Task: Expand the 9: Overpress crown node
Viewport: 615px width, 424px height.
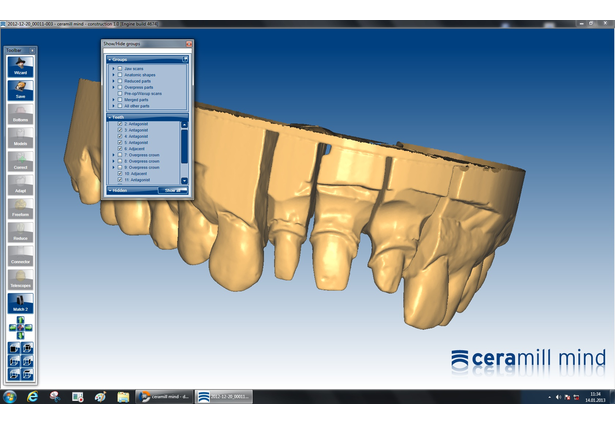Action: 113,167
